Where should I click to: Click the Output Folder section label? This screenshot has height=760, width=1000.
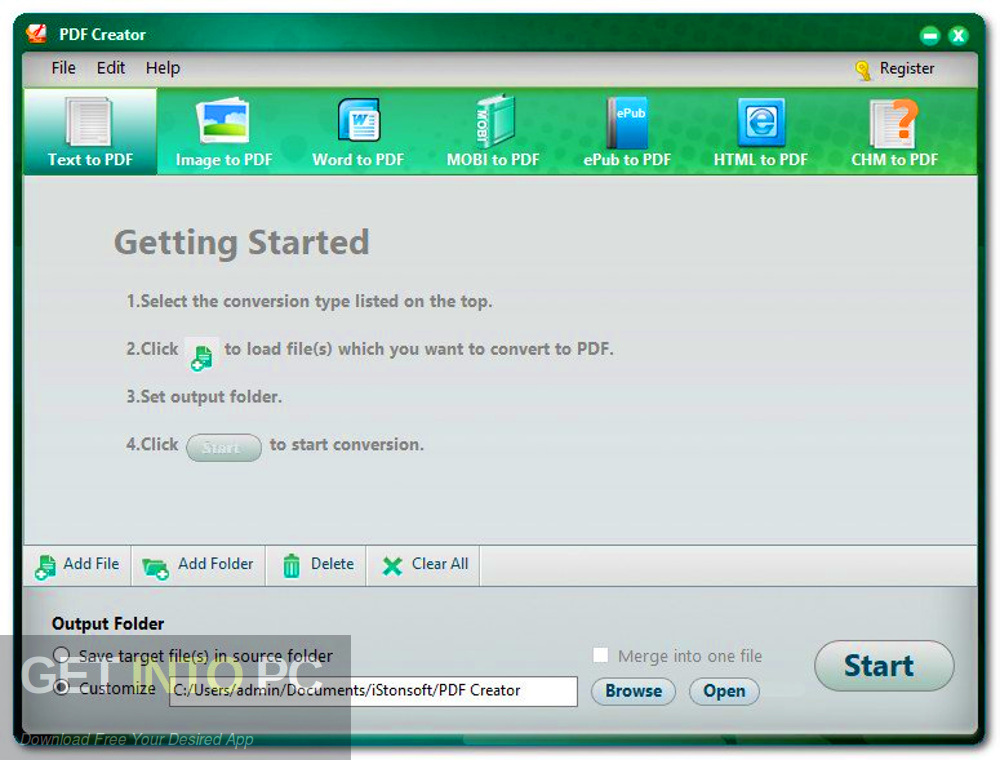tap(108, 623)
